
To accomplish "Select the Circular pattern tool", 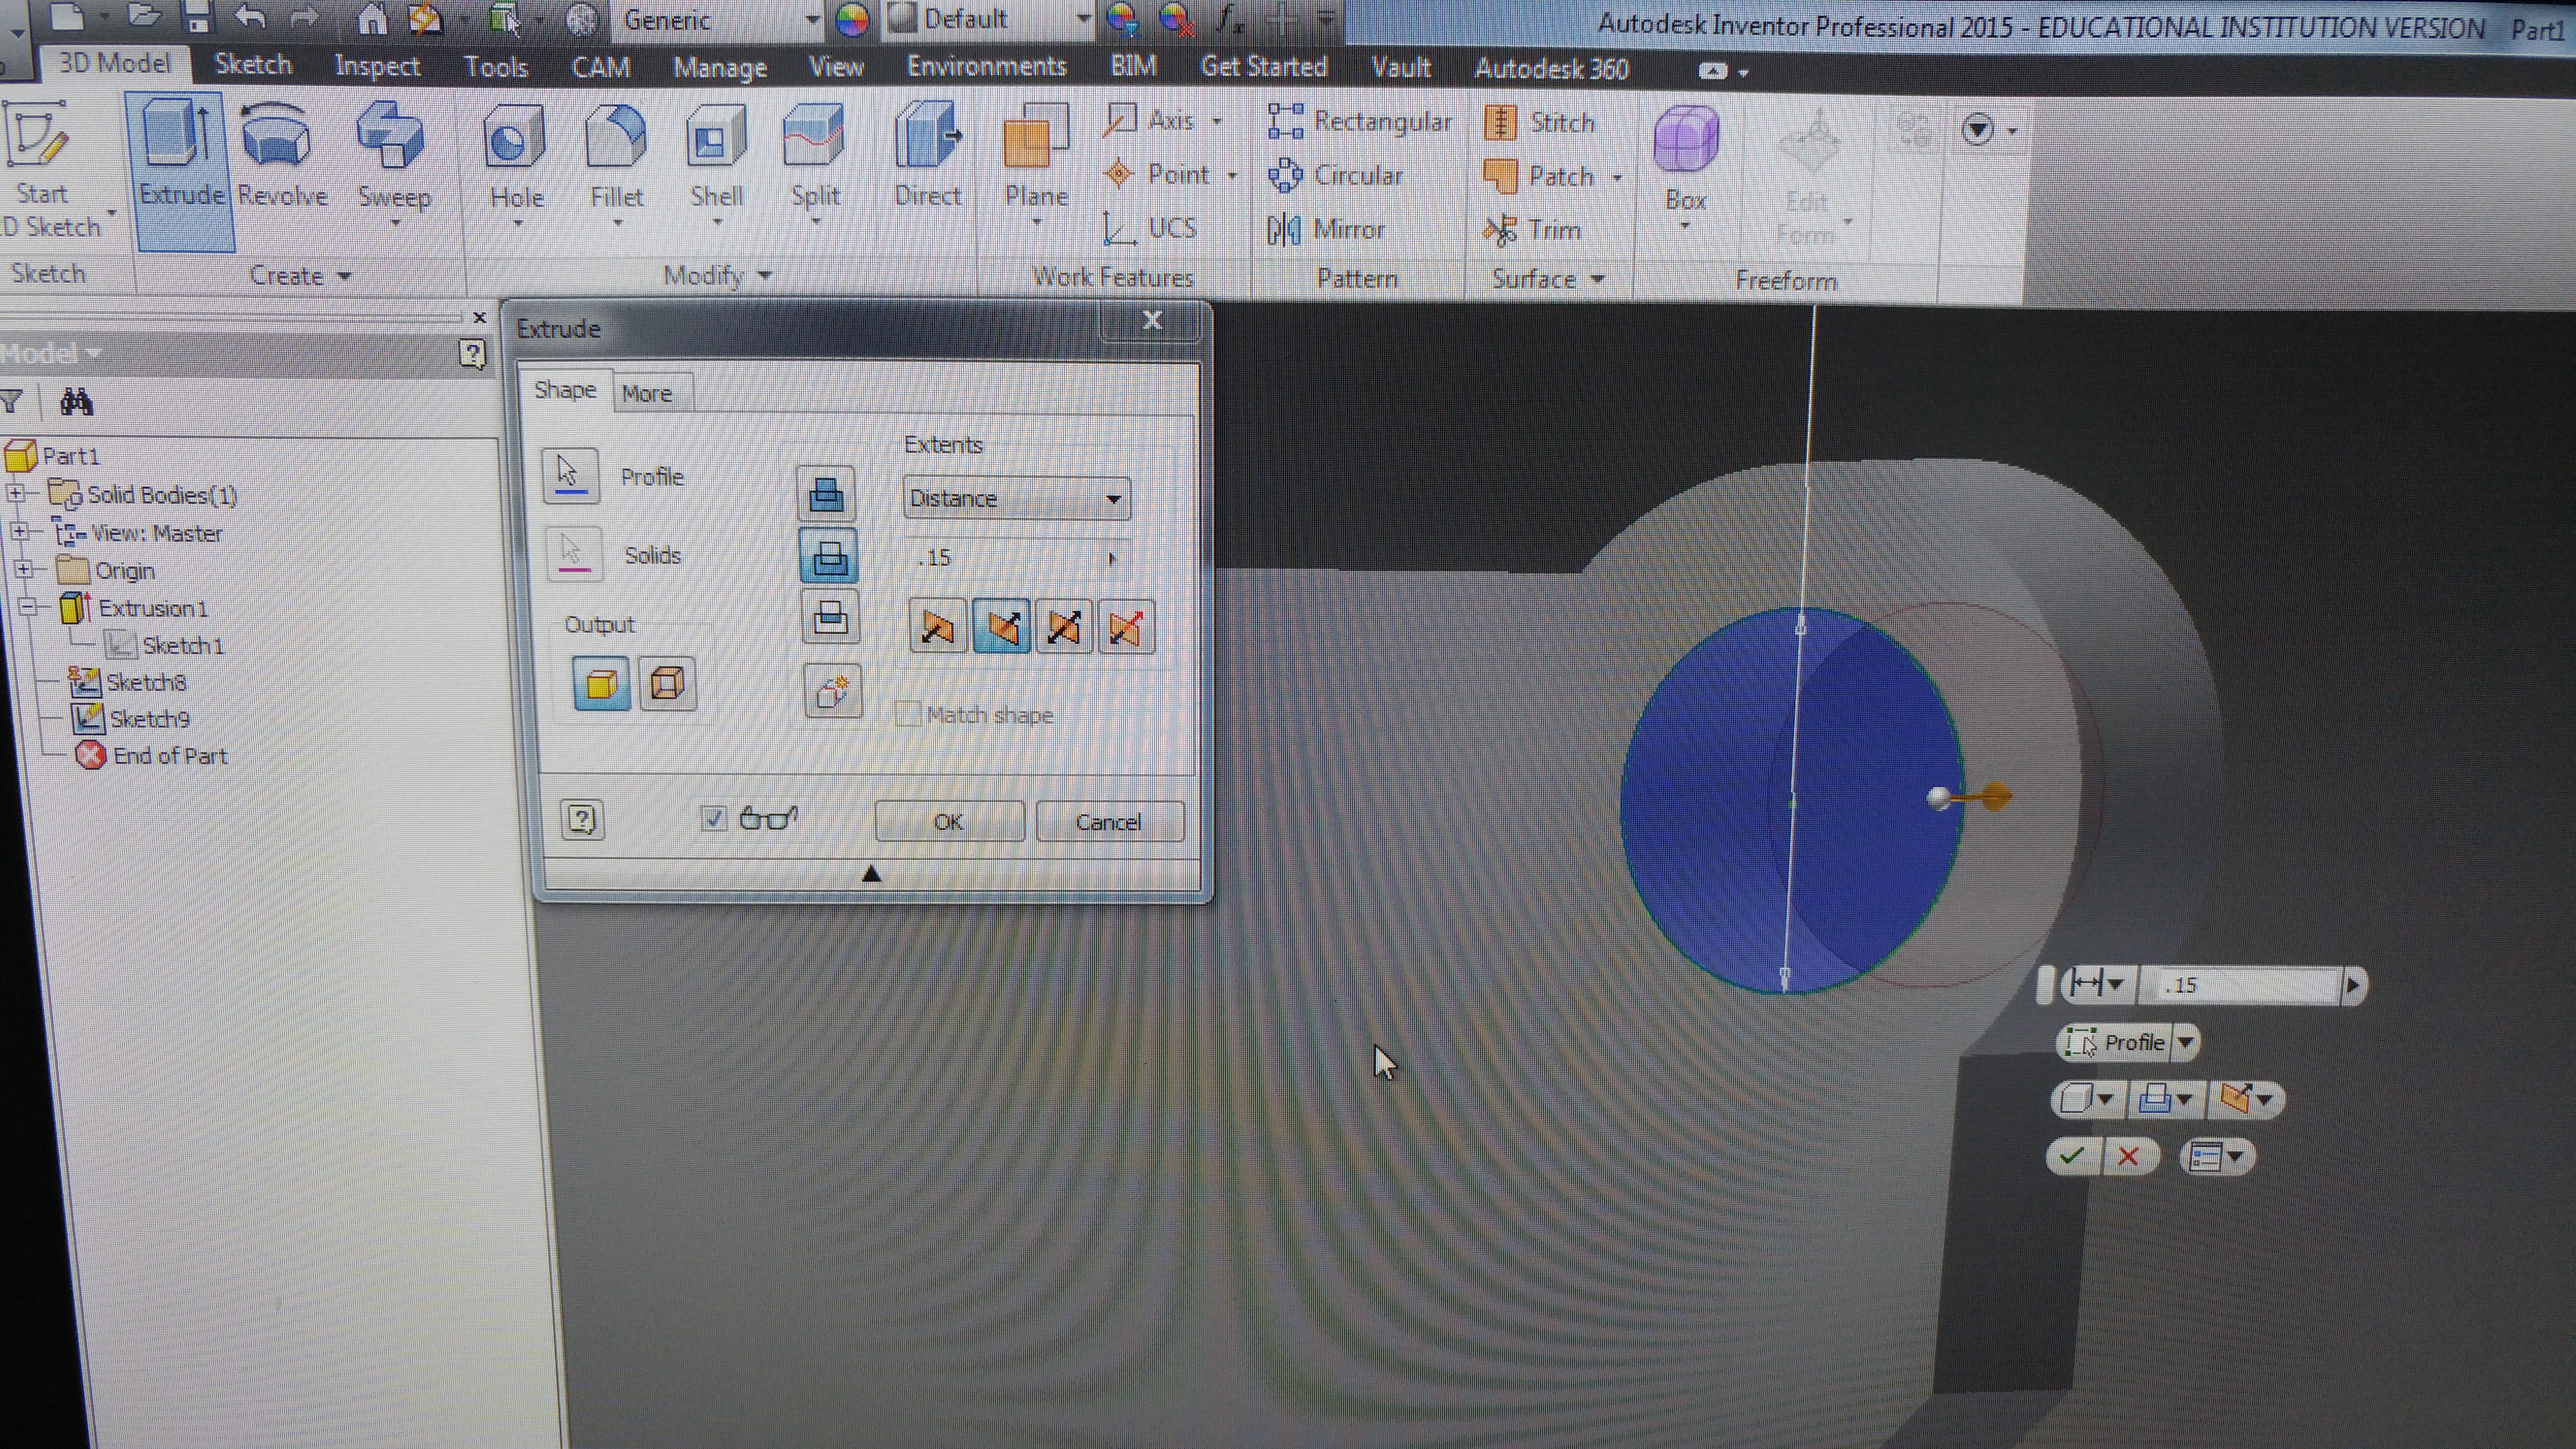I will click(1335, 176).
